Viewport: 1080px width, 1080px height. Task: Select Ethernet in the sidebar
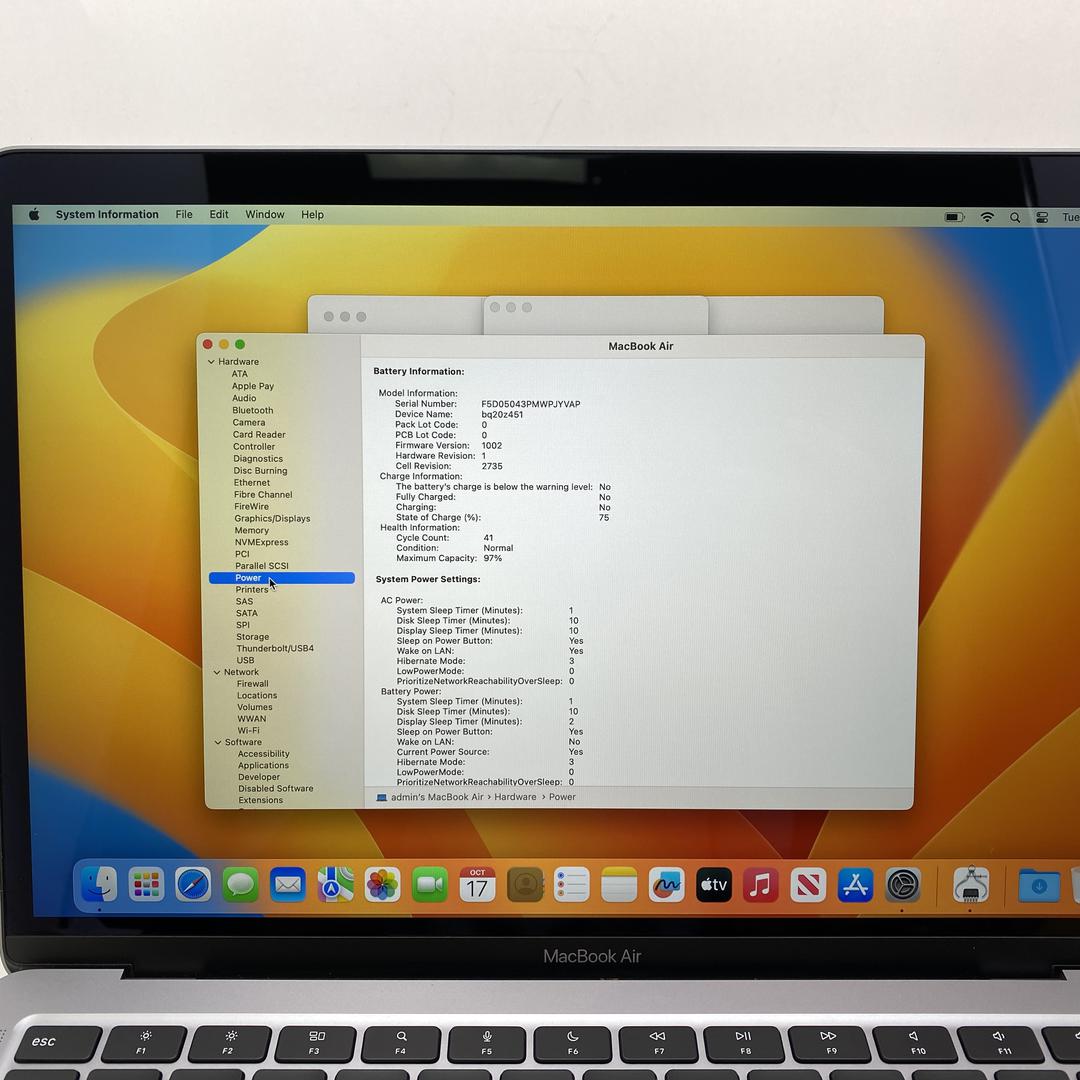pyautogui.click(x=252, y=483)
